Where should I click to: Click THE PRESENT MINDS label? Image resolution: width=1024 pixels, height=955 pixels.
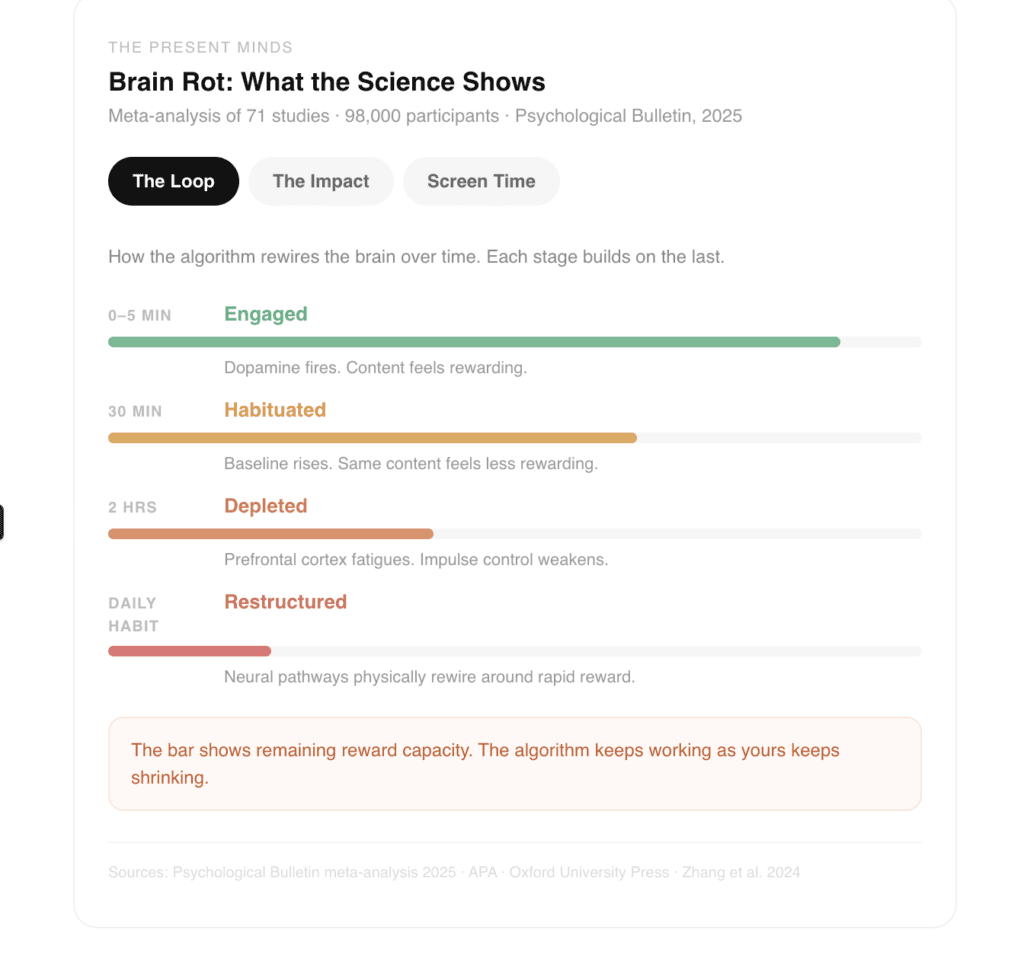tap(200, 47)
